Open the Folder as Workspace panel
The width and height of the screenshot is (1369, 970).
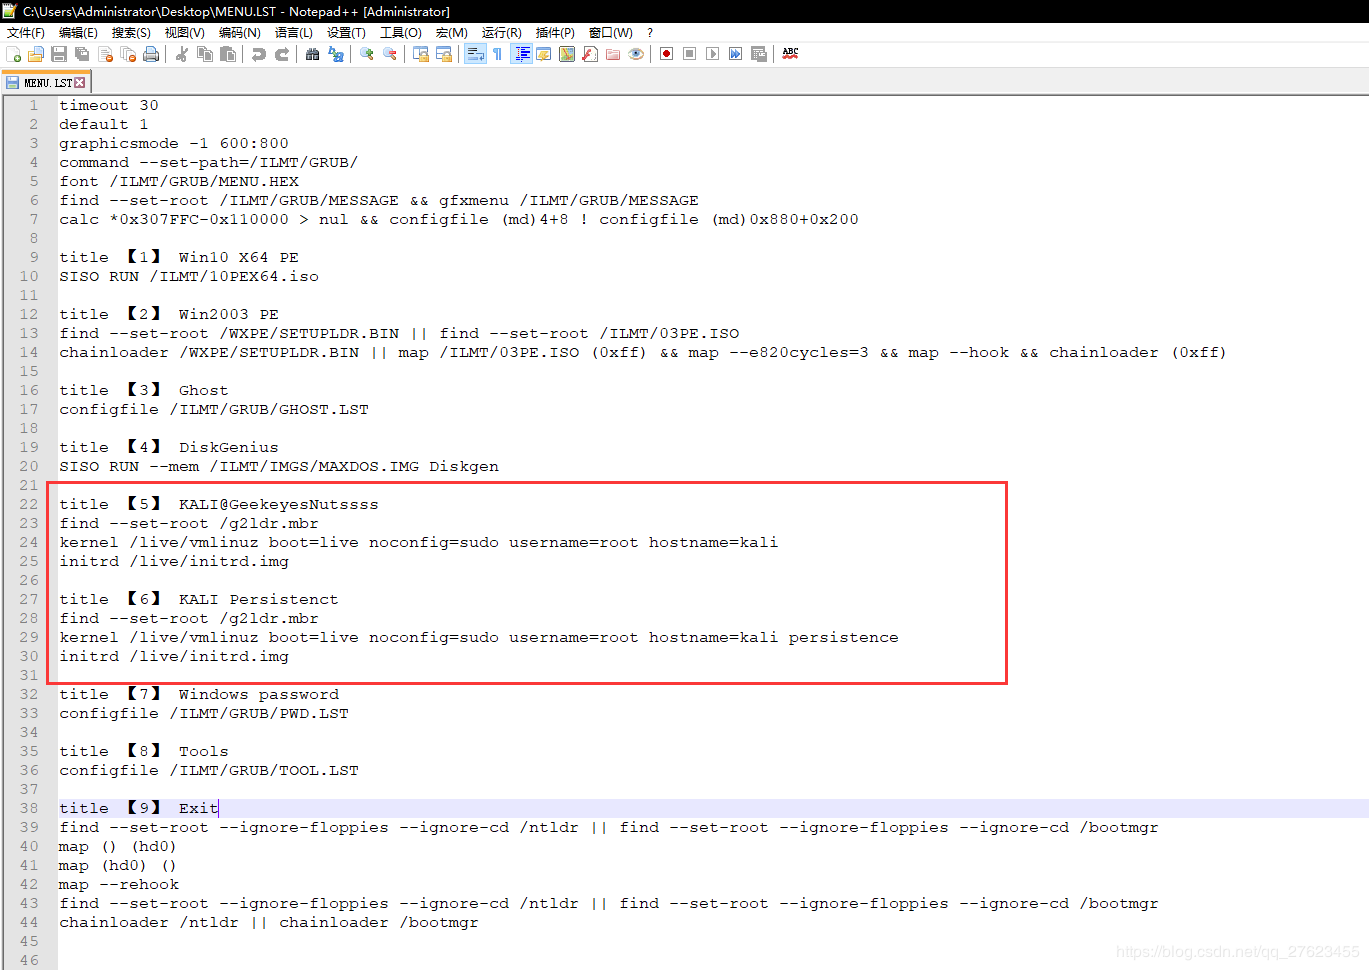pyautogui.click(x=613, y=54)
